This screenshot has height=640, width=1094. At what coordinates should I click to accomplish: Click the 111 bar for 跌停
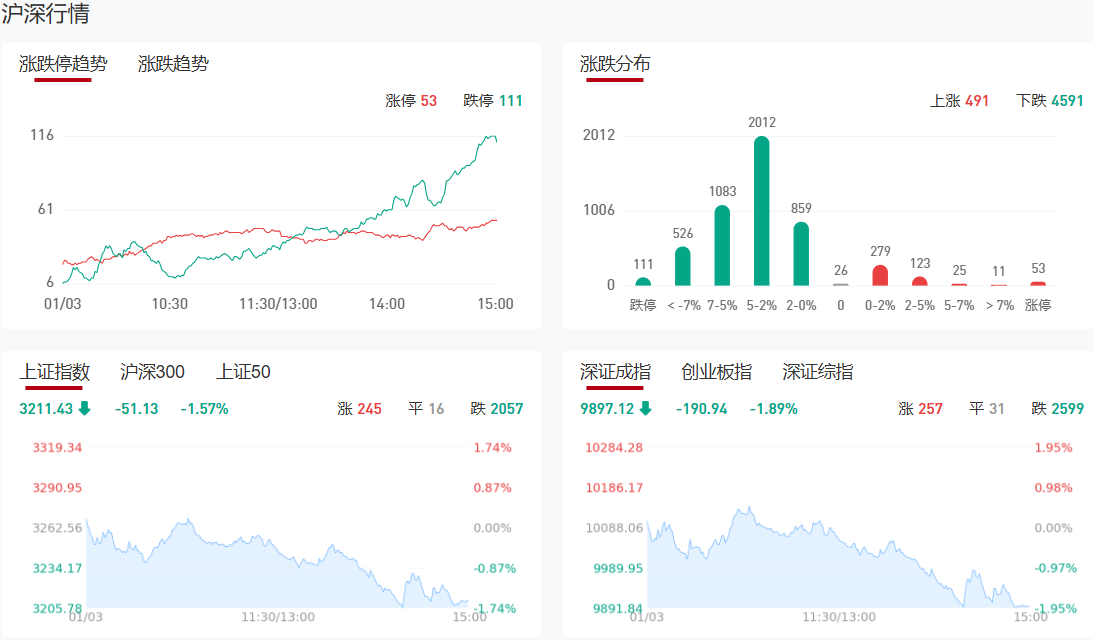click(643, 281)
